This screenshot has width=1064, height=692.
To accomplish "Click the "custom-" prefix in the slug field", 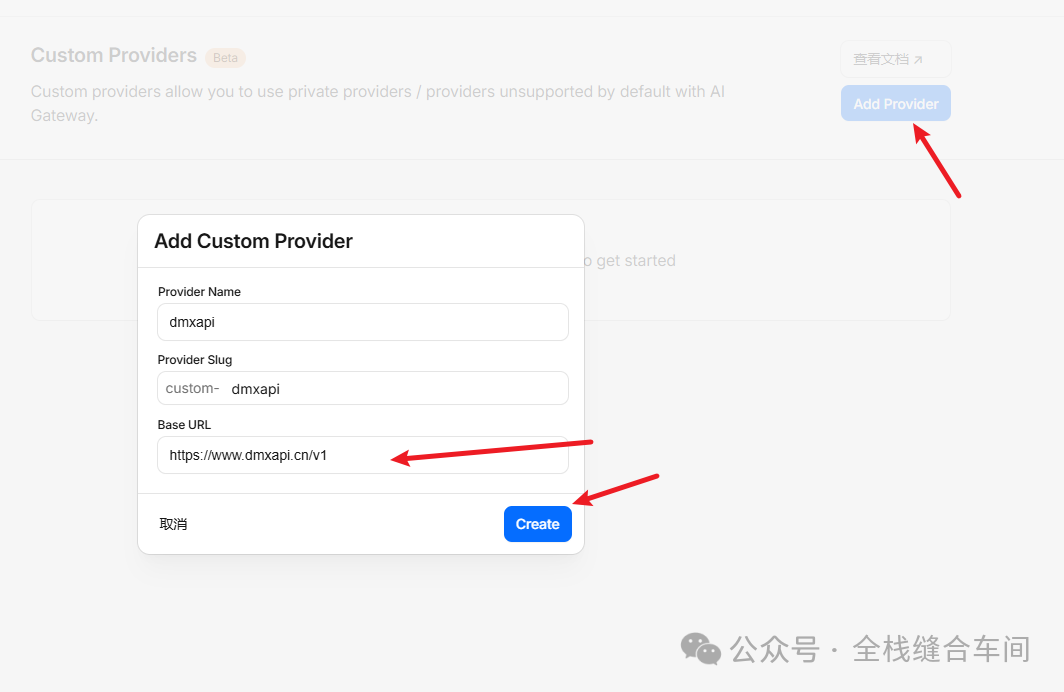I will (192, 388).
